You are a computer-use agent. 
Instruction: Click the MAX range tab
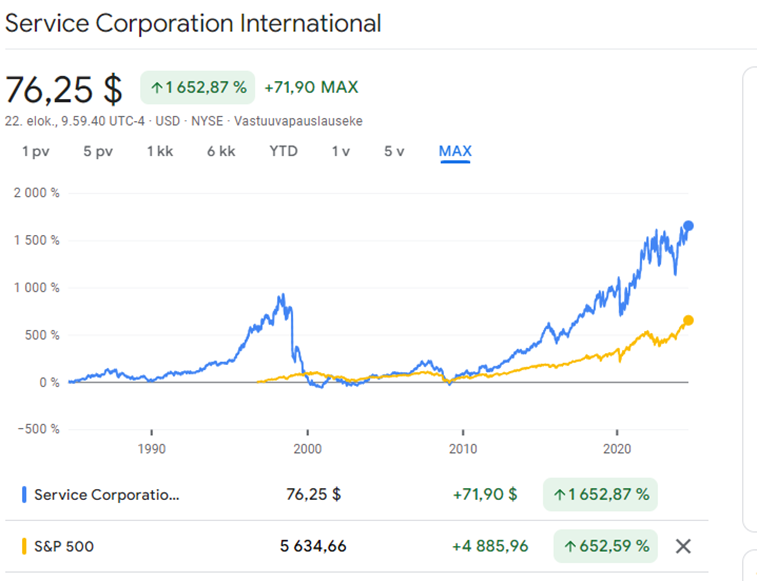(x=455, y=151)
